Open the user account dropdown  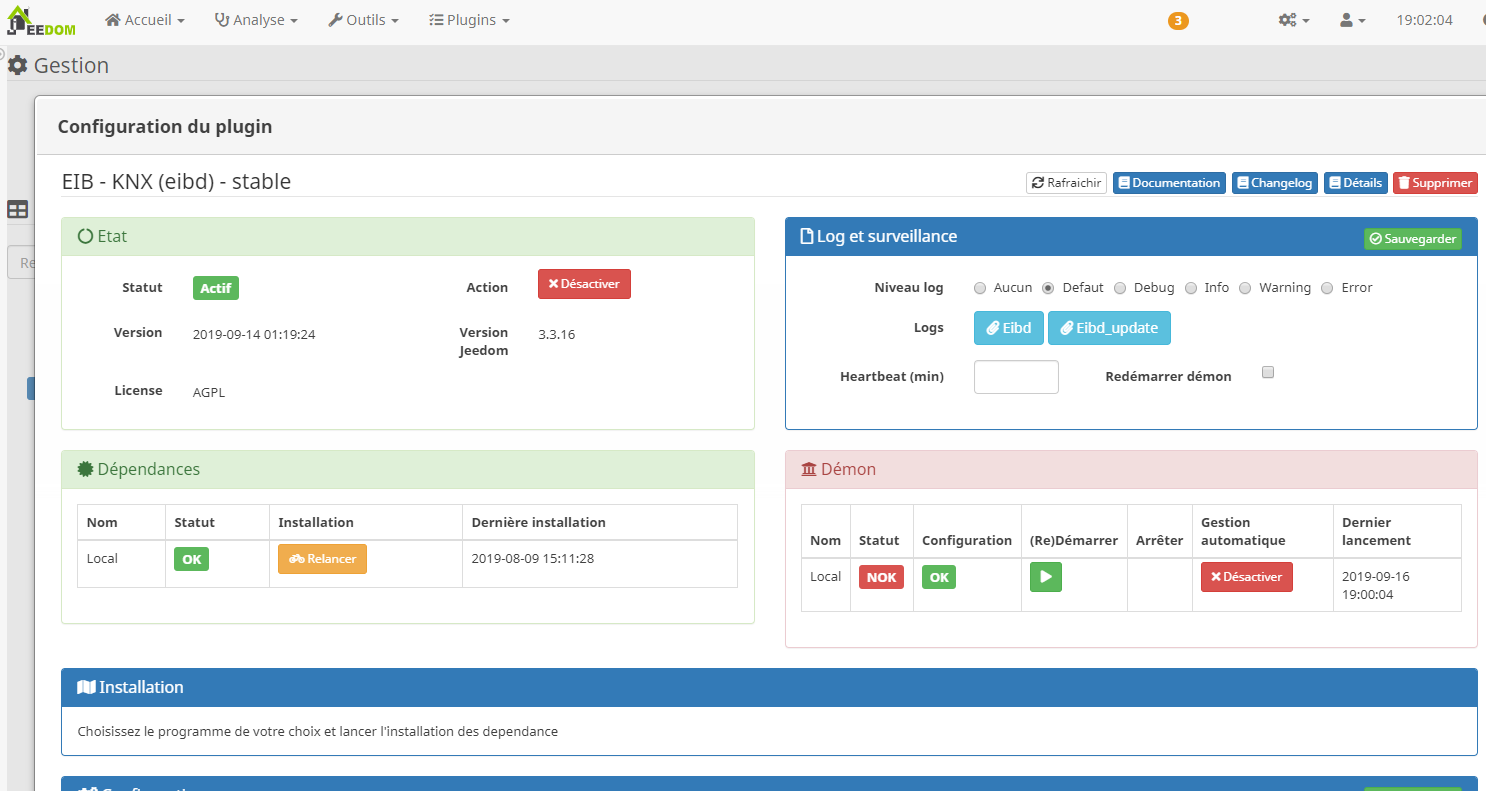pyautogui.click(x=1353, y=20)
